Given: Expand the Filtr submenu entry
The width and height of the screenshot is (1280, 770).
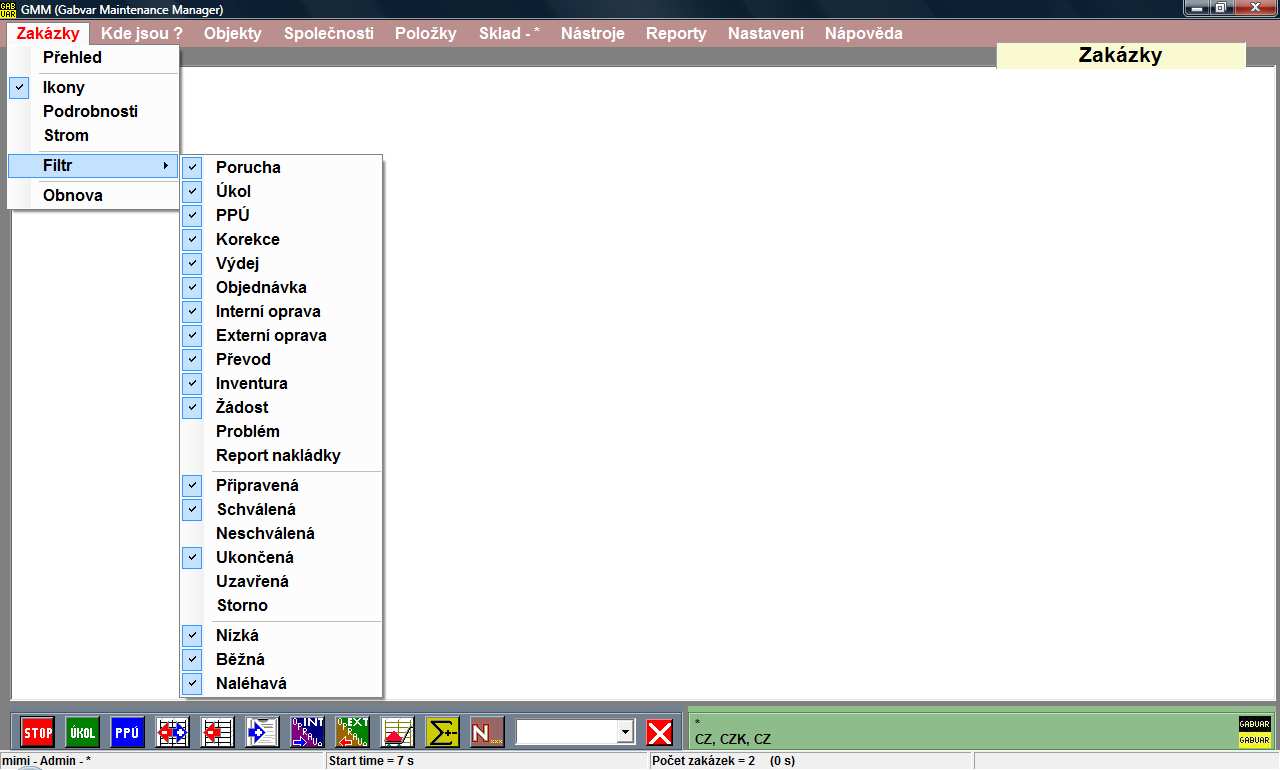Looking at the screenshot, I should [x=93, y=165].
